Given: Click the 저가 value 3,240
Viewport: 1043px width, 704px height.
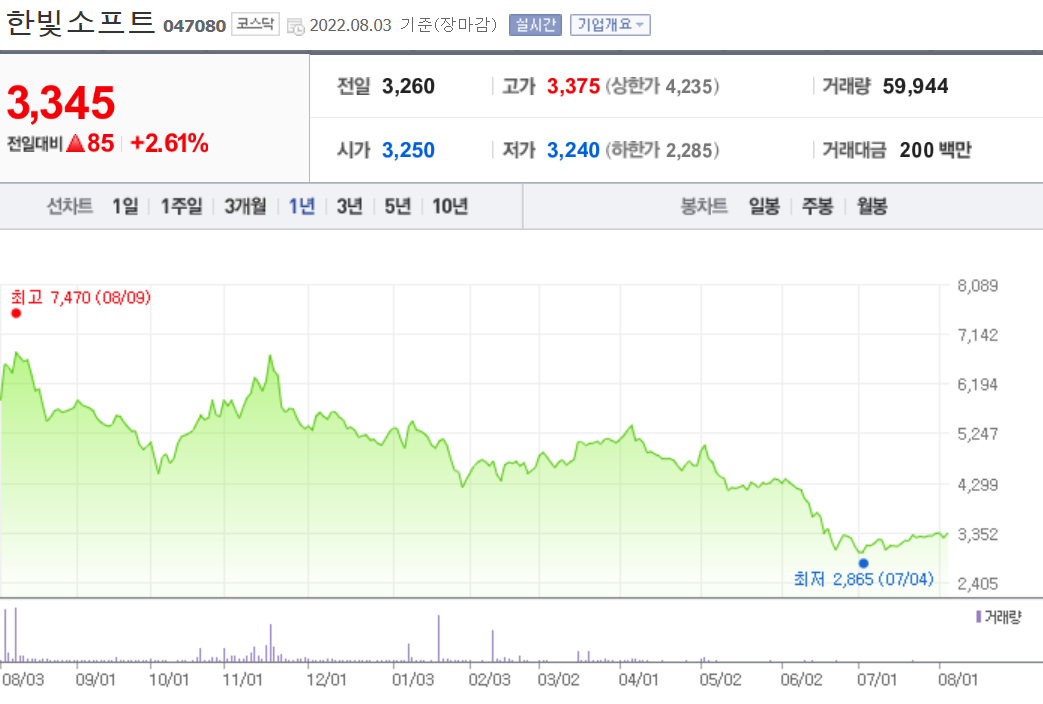Looking at the screenshot, I should (x=573, y=150).
